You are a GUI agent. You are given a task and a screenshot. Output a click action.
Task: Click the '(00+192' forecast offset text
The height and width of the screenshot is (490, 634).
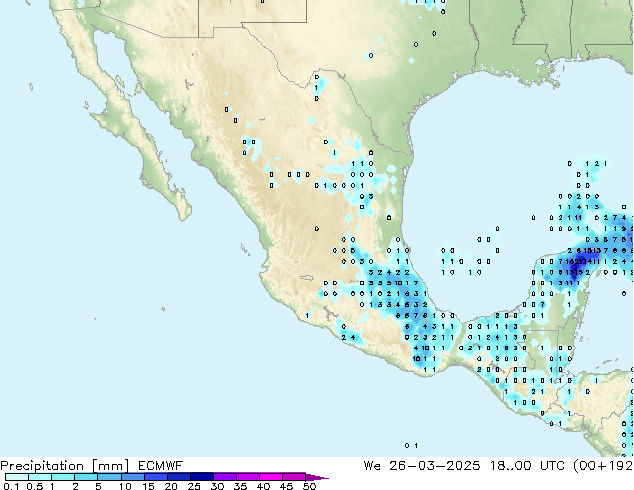[603, 466]
